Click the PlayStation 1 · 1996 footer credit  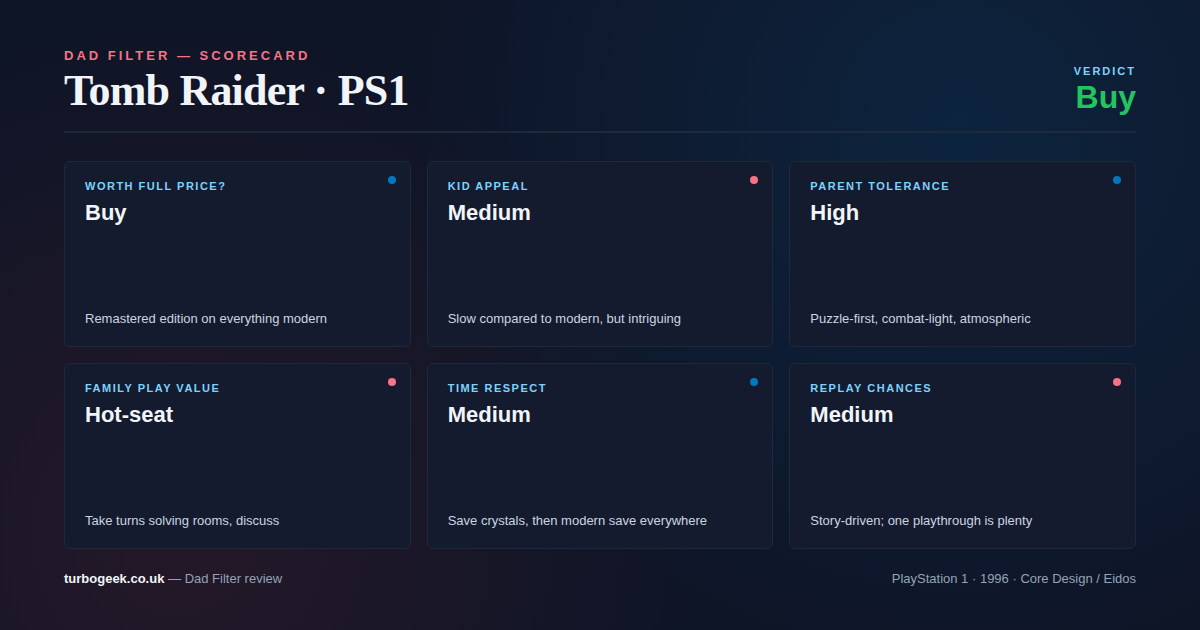pos(1013,578)
